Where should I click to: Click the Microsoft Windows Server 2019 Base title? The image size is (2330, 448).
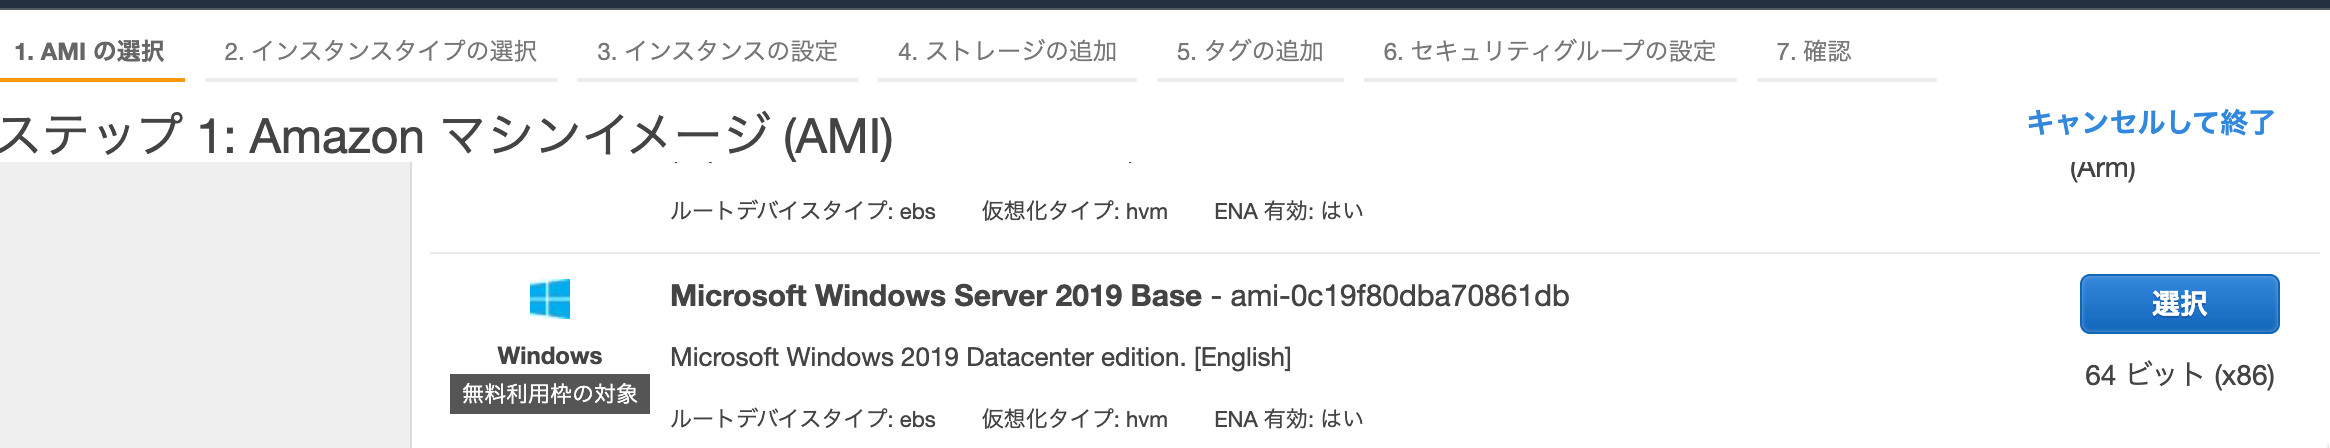coord(936,296)
